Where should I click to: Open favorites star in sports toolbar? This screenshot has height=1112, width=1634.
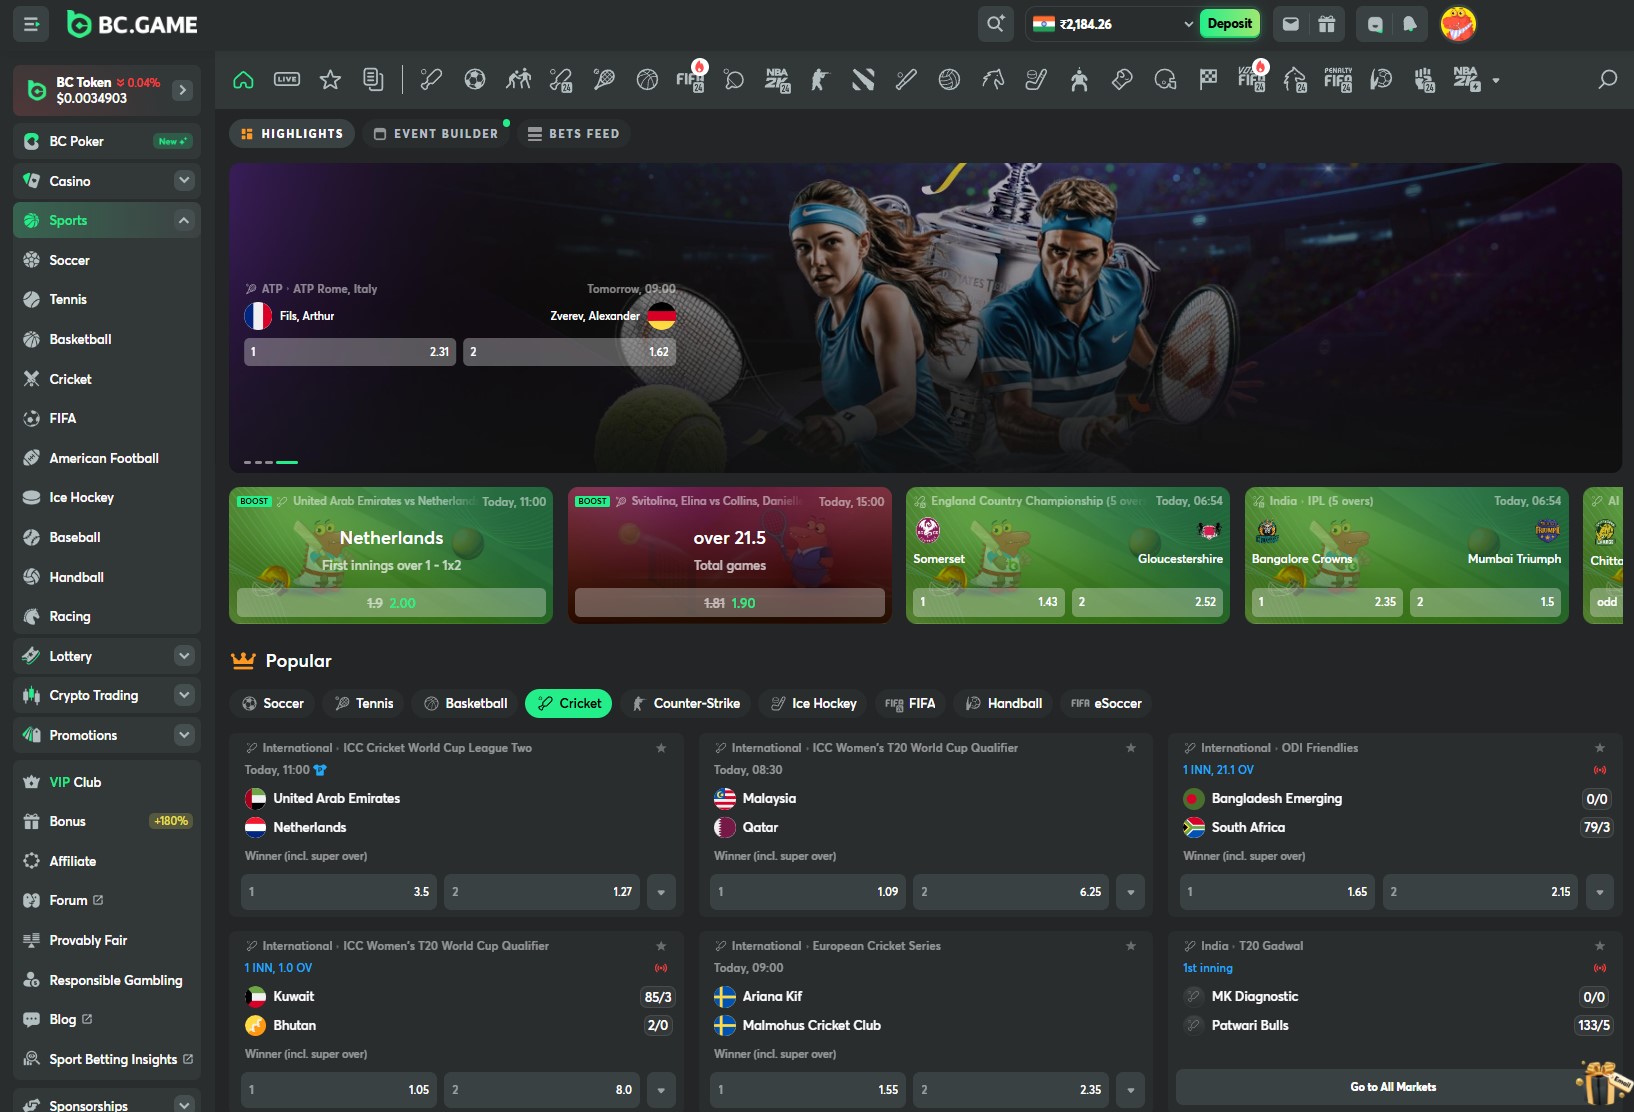click(x=330, y=80)
